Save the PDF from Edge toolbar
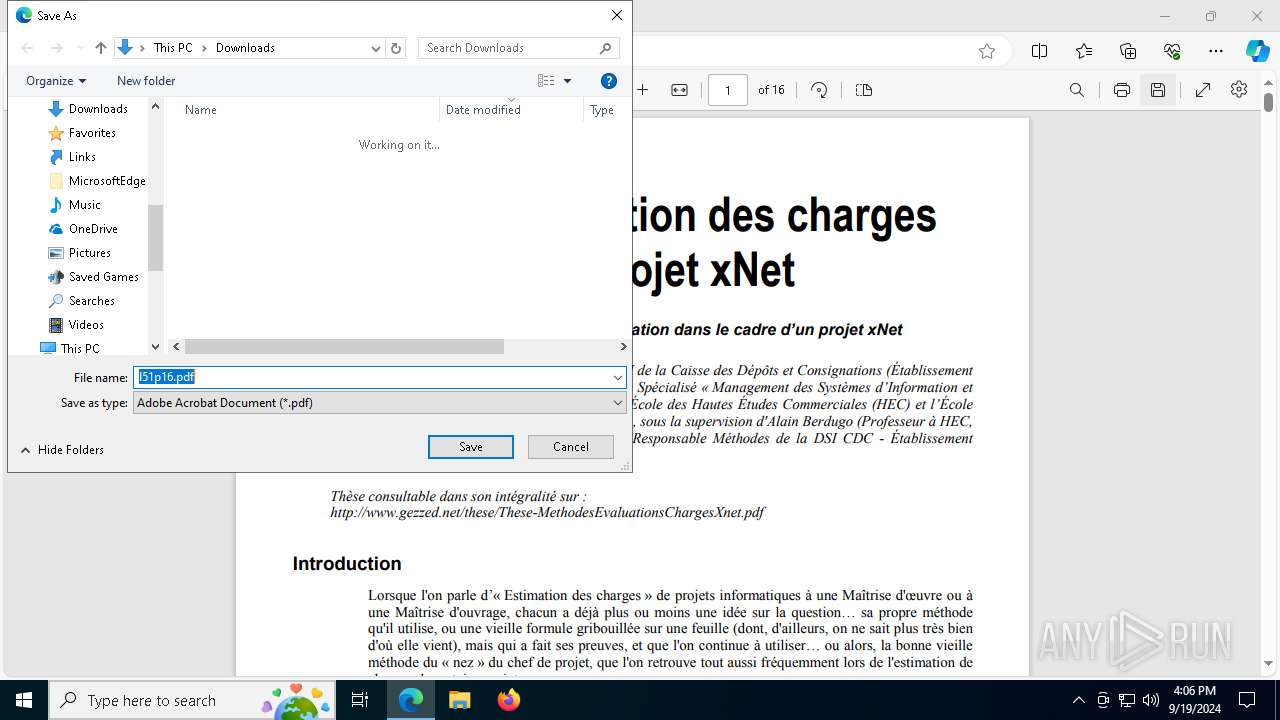1280x720 pixels. [1158, 90]
